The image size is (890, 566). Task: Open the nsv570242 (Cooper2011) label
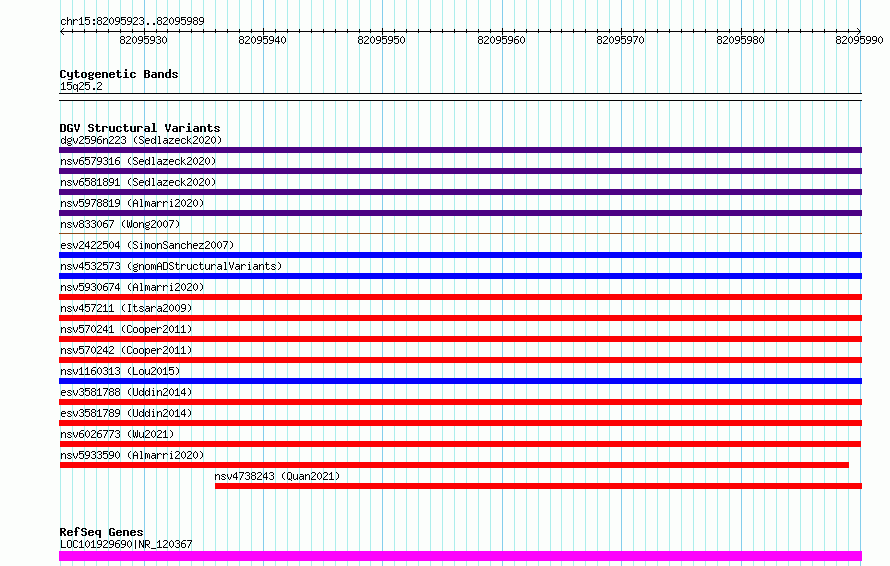pos(126,350)
